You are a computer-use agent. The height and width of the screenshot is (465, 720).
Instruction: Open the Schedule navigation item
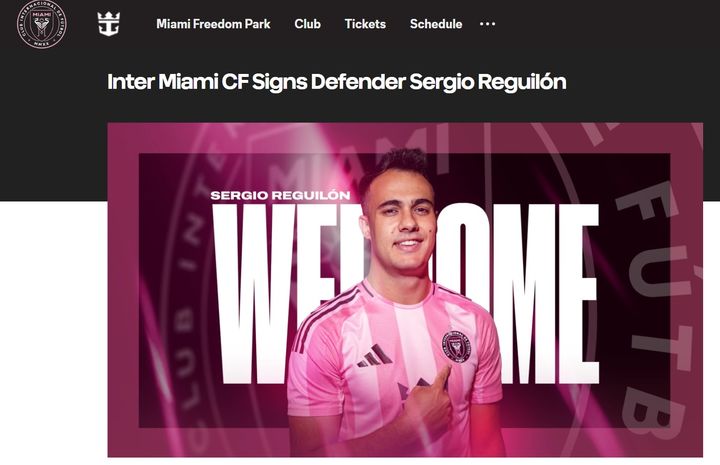(436, 24)
